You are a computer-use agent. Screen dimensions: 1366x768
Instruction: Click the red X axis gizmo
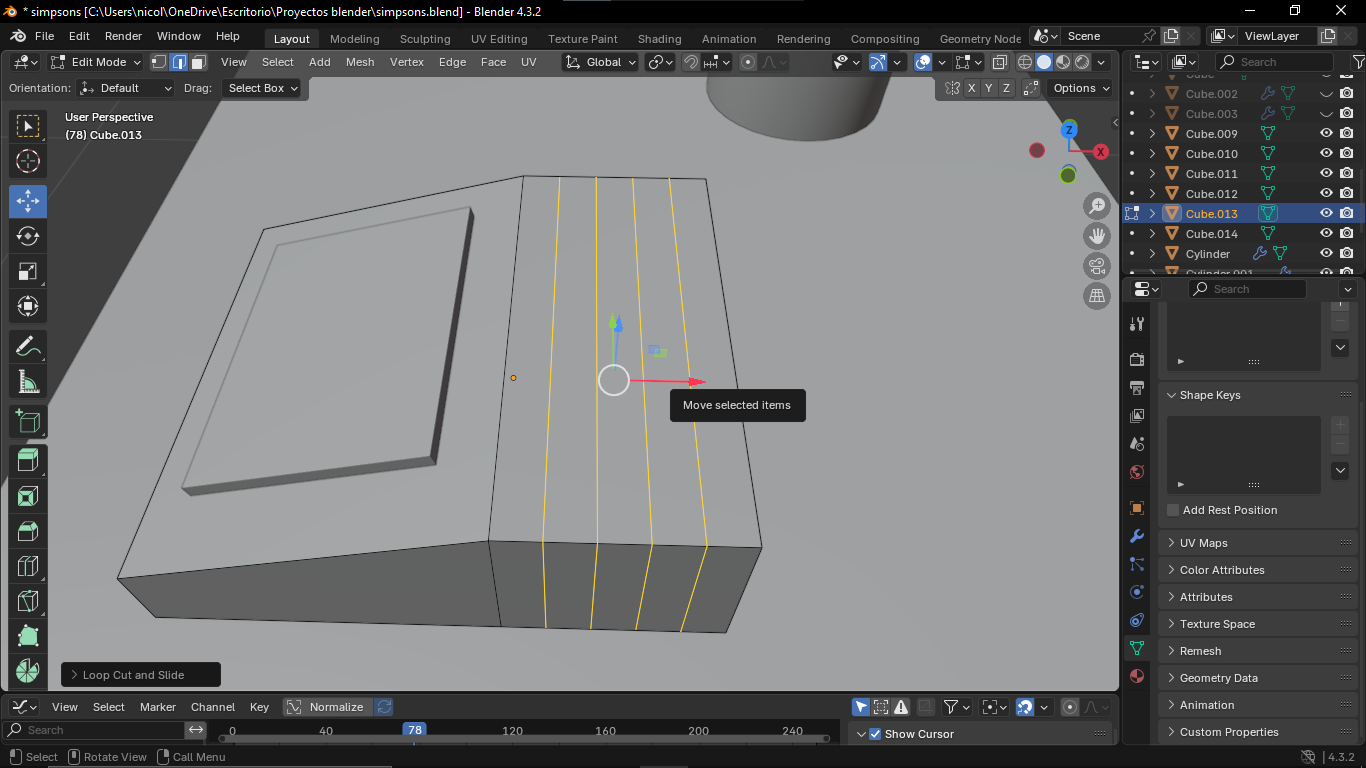pos(1101,152)
